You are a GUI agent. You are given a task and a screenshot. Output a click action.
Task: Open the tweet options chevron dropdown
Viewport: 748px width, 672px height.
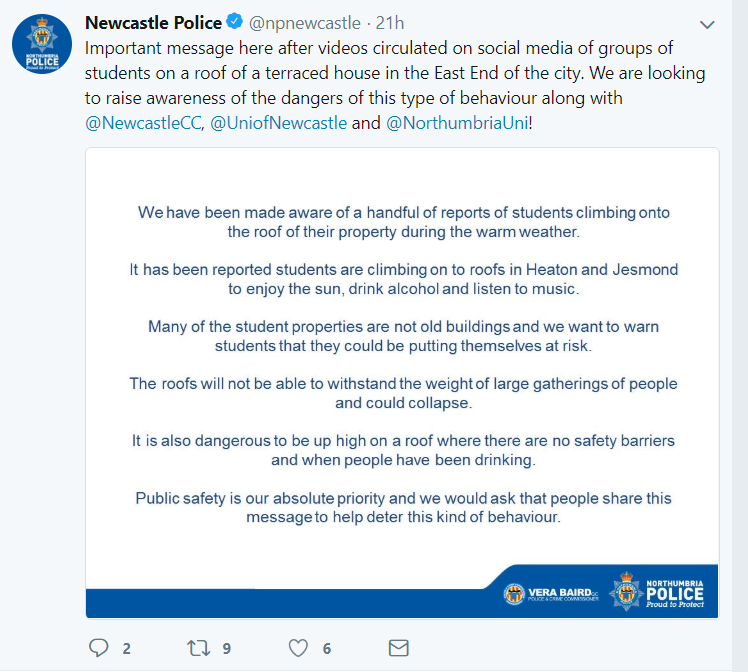click(707, 24)
